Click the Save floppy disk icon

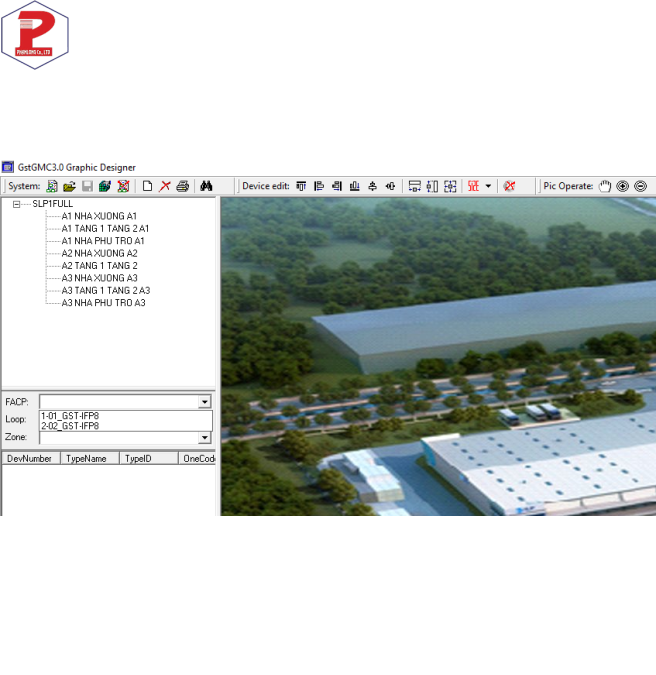(x=87, y=186)
